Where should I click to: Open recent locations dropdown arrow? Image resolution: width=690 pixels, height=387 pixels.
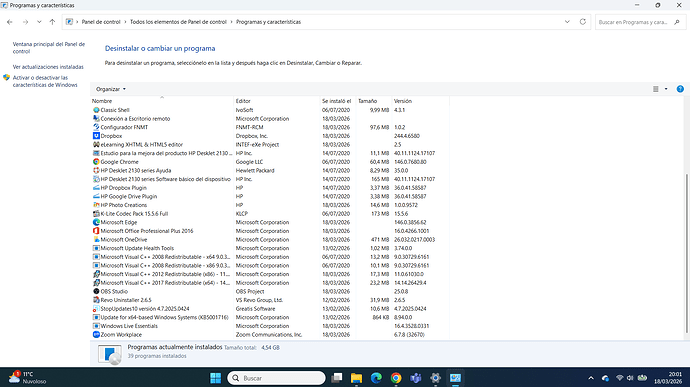tap(39, 22)
